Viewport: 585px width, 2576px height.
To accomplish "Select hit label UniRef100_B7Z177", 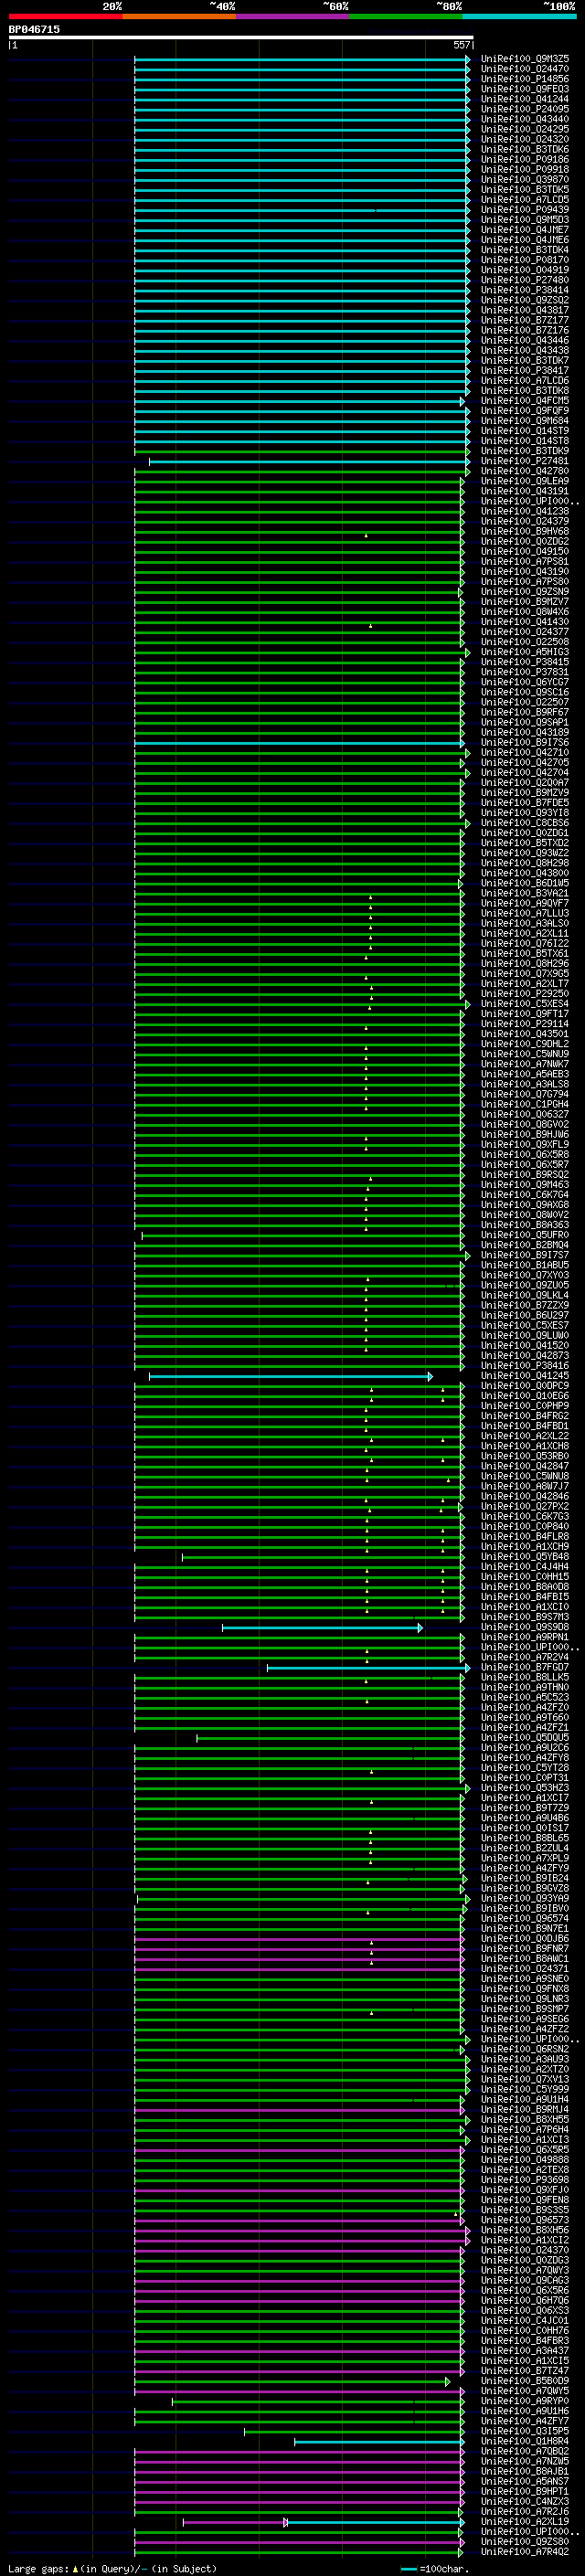I will point(525,320).
